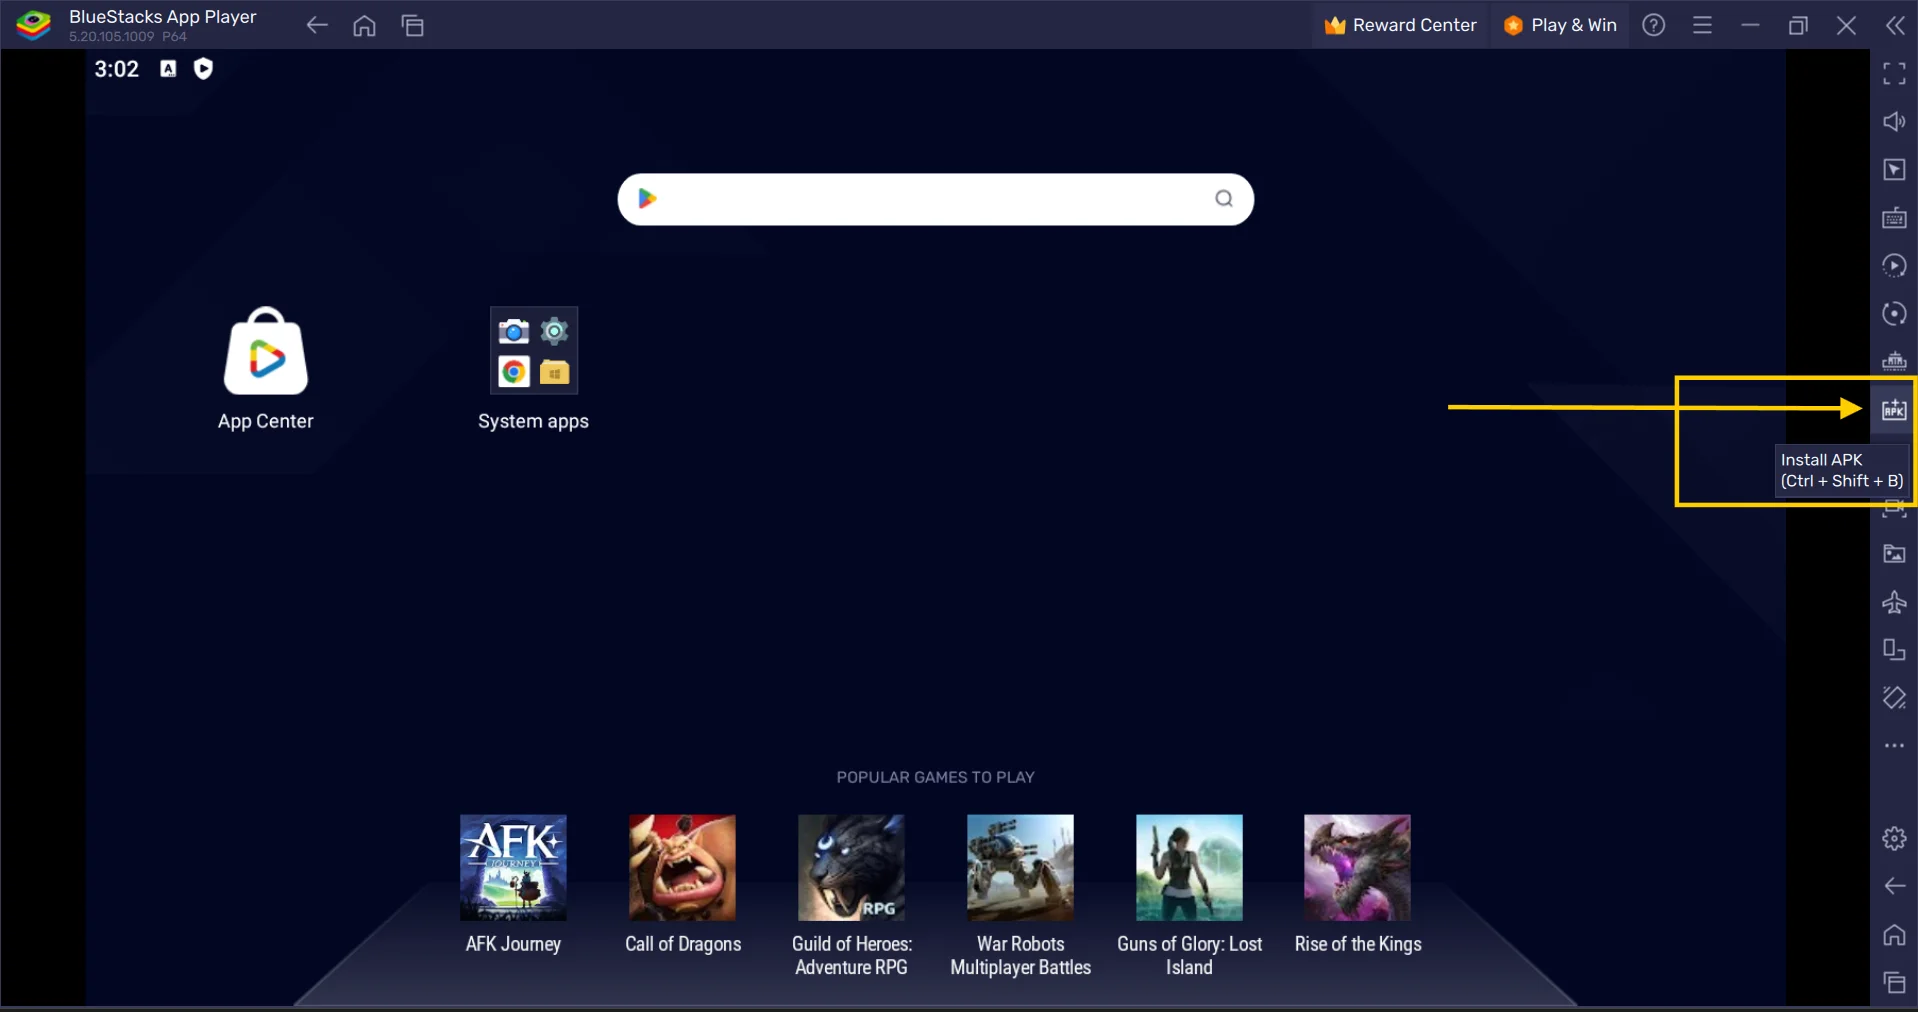This screenshot has width=1918, height=1012.
Task: Click the Install APK sidebar icon
Action: 1894,409
